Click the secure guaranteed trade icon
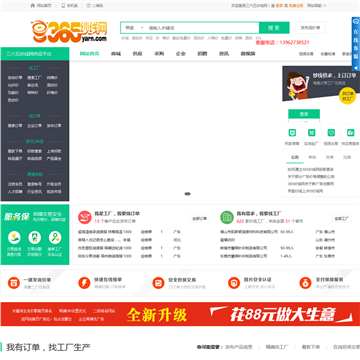Screen dimensions: 360x360 pos(158,283)
